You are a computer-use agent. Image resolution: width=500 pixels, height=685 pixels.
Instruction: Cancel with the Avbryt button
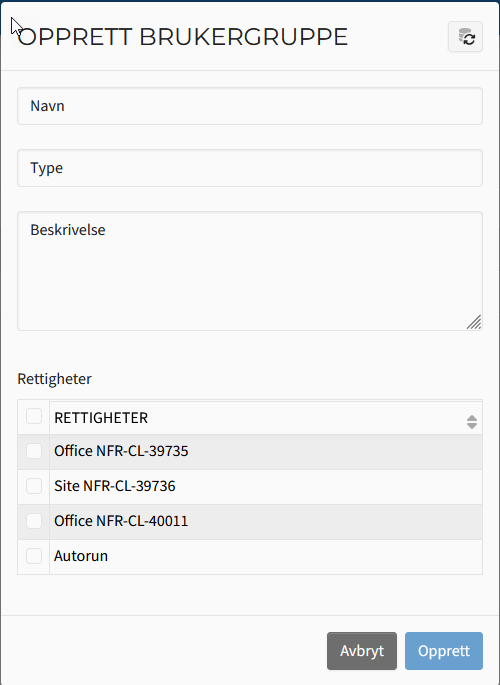362,651
